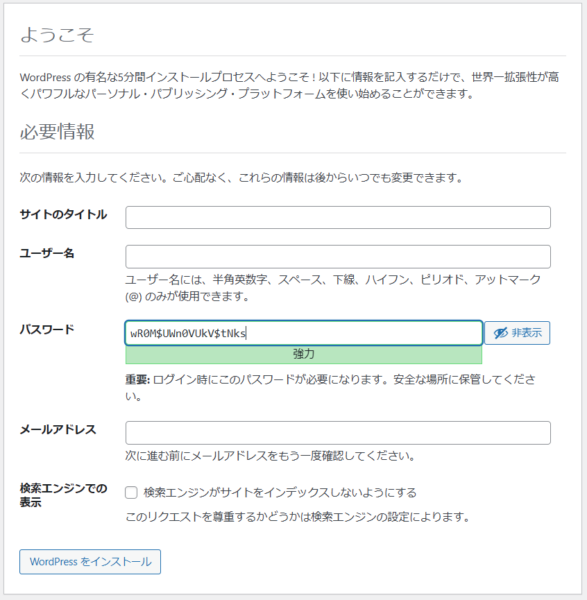Enable the search engine no-index checkbox
The image size is (587, 600).
tap(131, 492)
